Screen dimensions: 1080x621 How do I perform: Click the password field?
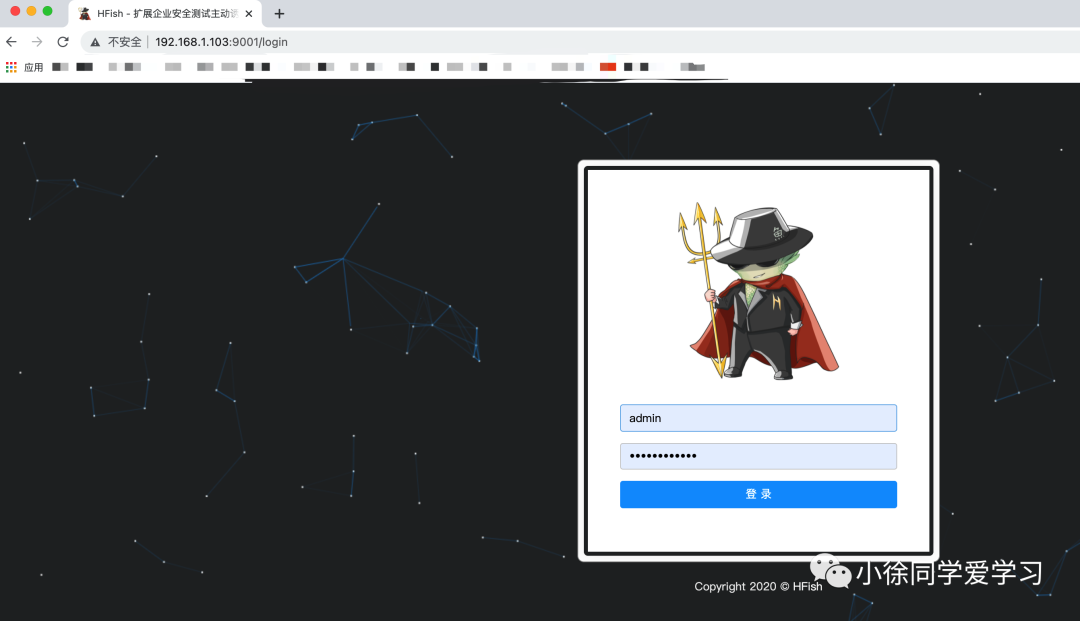(x=758, y=456)
